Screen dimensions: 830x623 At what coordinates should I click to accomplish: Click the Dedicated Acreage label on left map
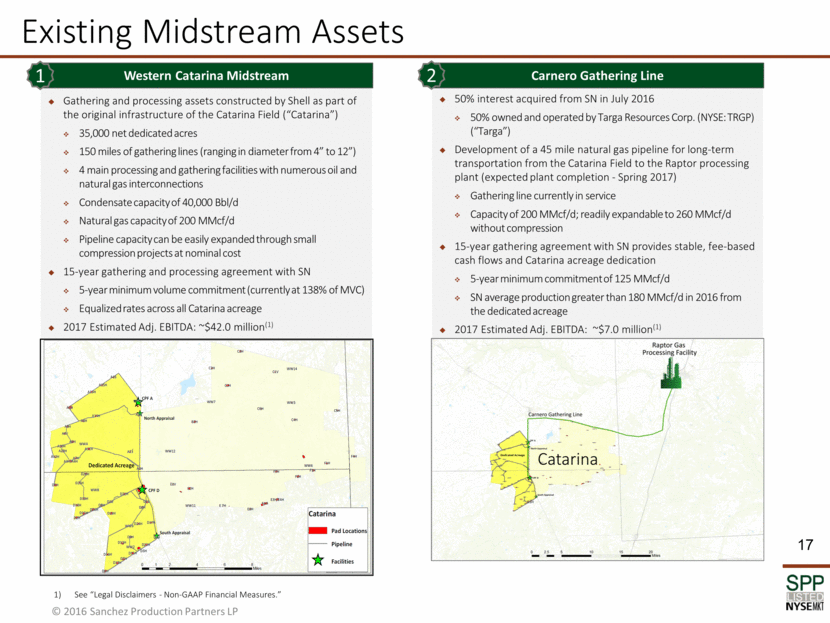(x=110, y=465)
